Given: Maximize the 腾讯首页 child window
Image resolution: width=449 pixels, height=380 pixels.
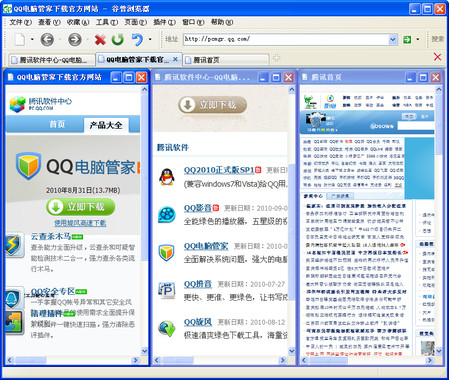Looking at the screenshot, I should coord(423,78).
